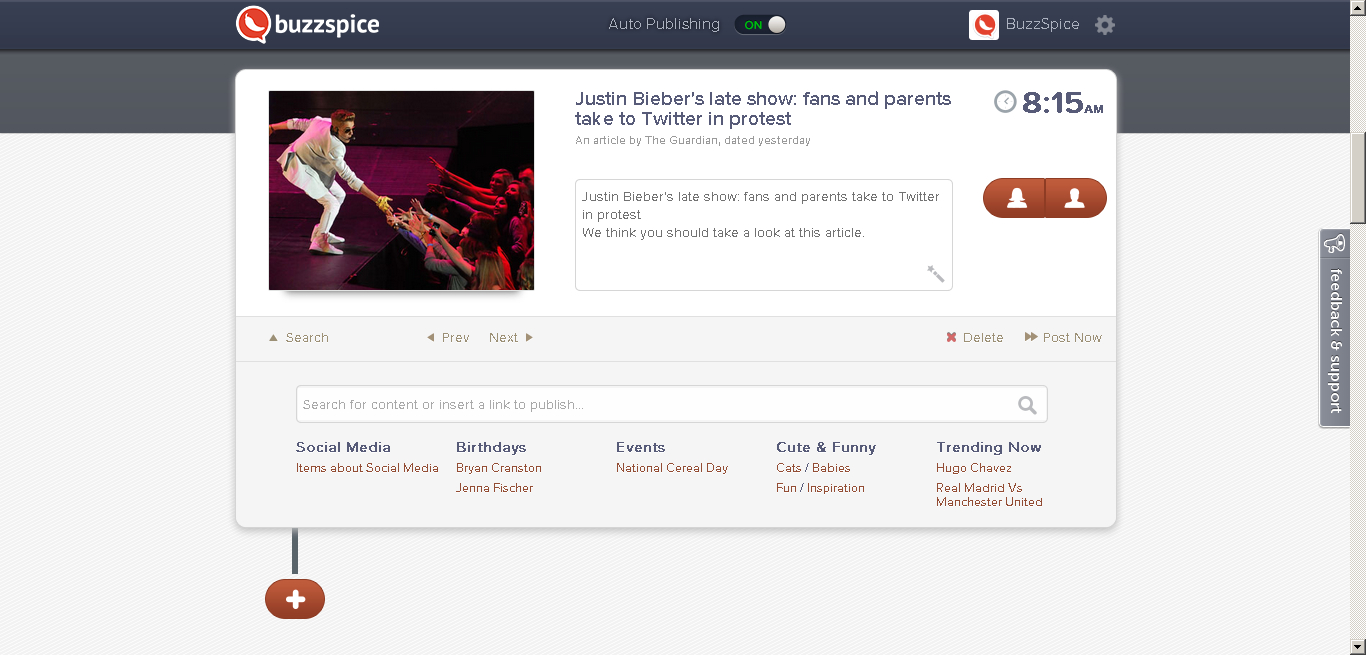This screenshot has width=1366, height=655.
Task: Click the magic wand icon in text box
Action: pos(936,273)
